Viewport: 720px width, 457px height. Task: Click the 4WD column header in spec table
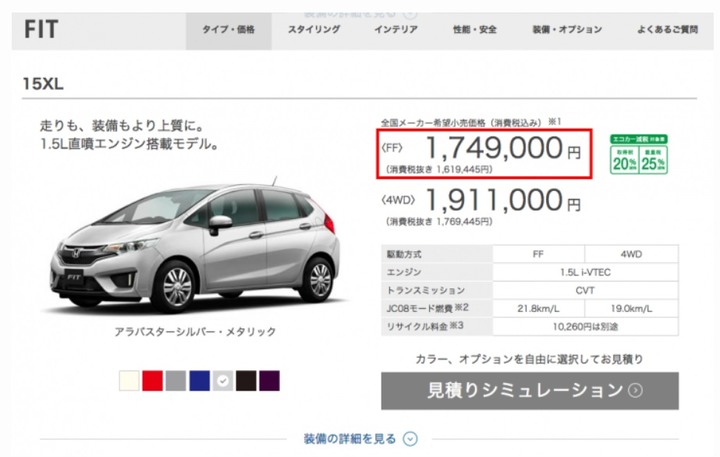pos(631,254)
